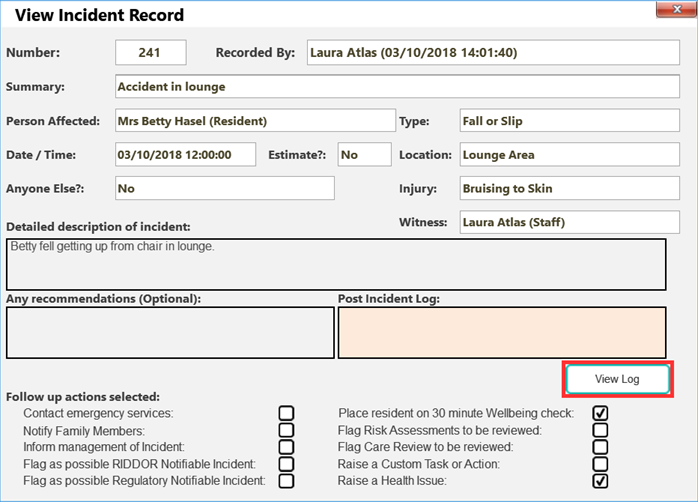This screenshot has height=502, width=698.
Task: Click the 'Person Affected:' label
Action: click(x=53, y=121)
